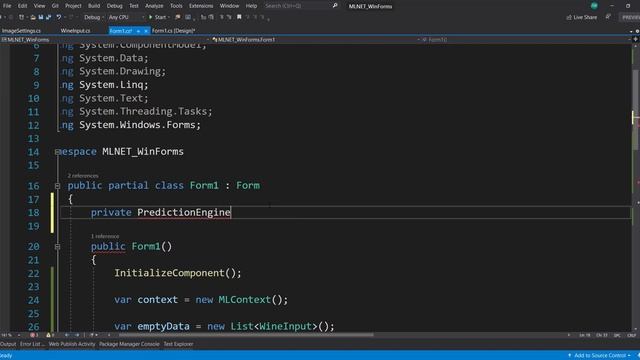Click the bookmark icon in toolbar

click(239, 17)
